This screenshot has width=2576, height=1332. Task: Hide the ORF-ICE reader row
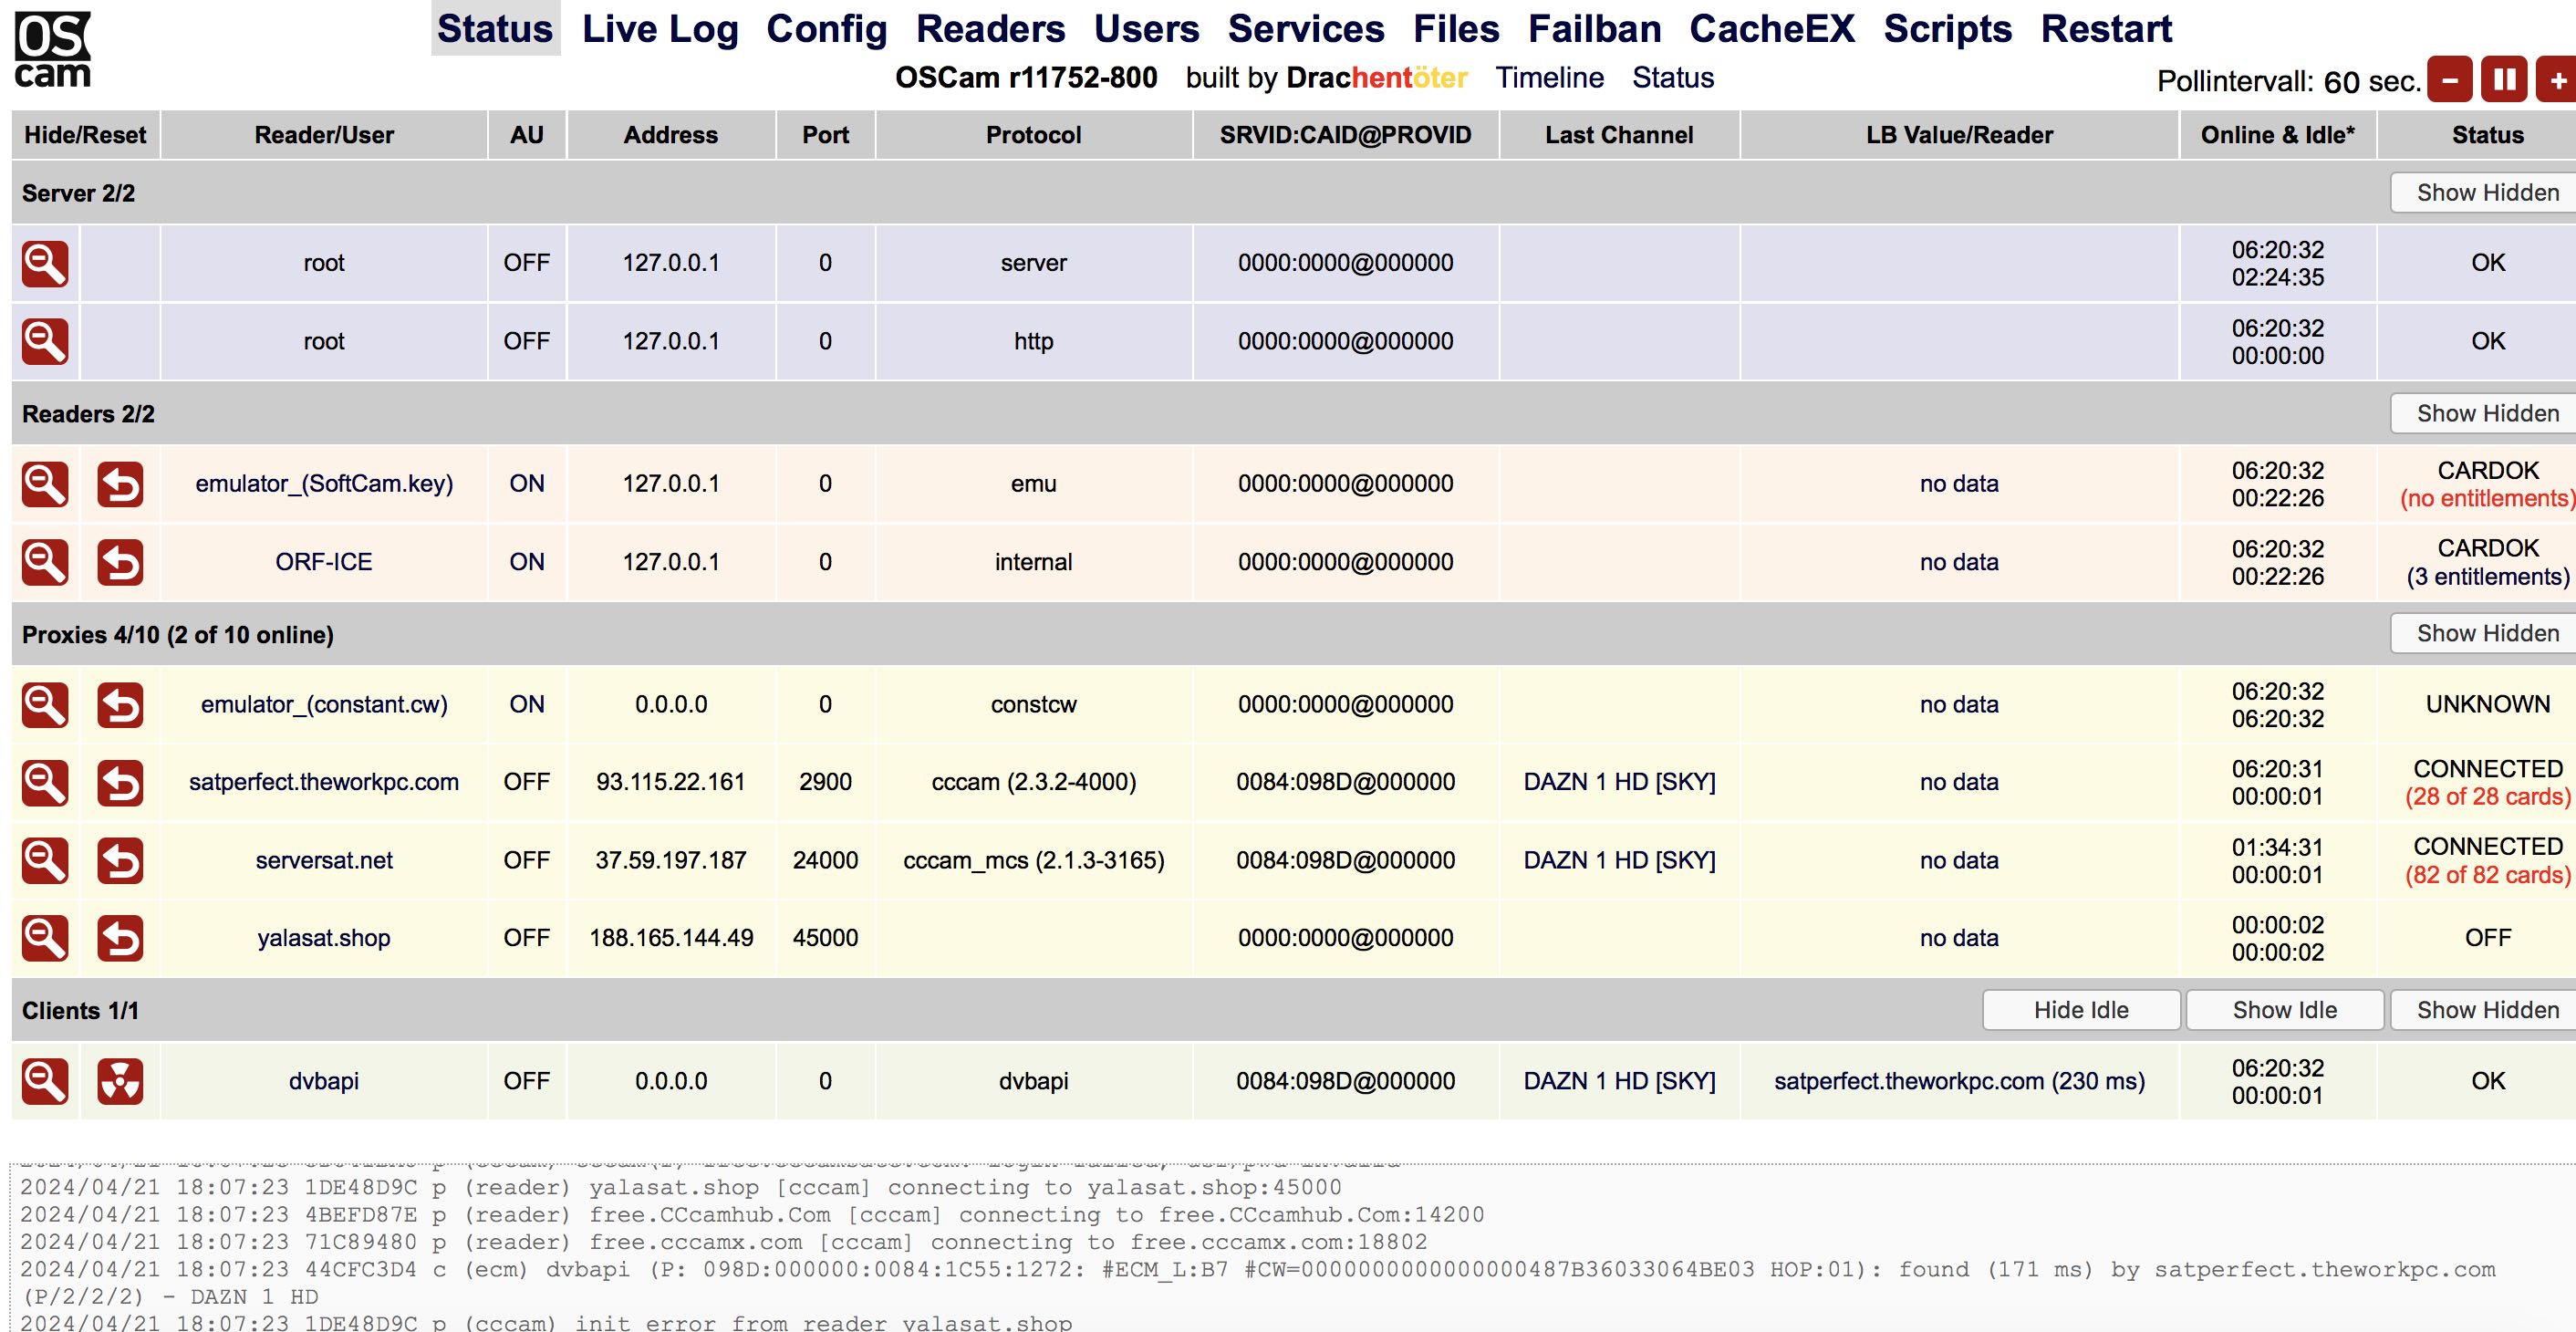[45, 562]
